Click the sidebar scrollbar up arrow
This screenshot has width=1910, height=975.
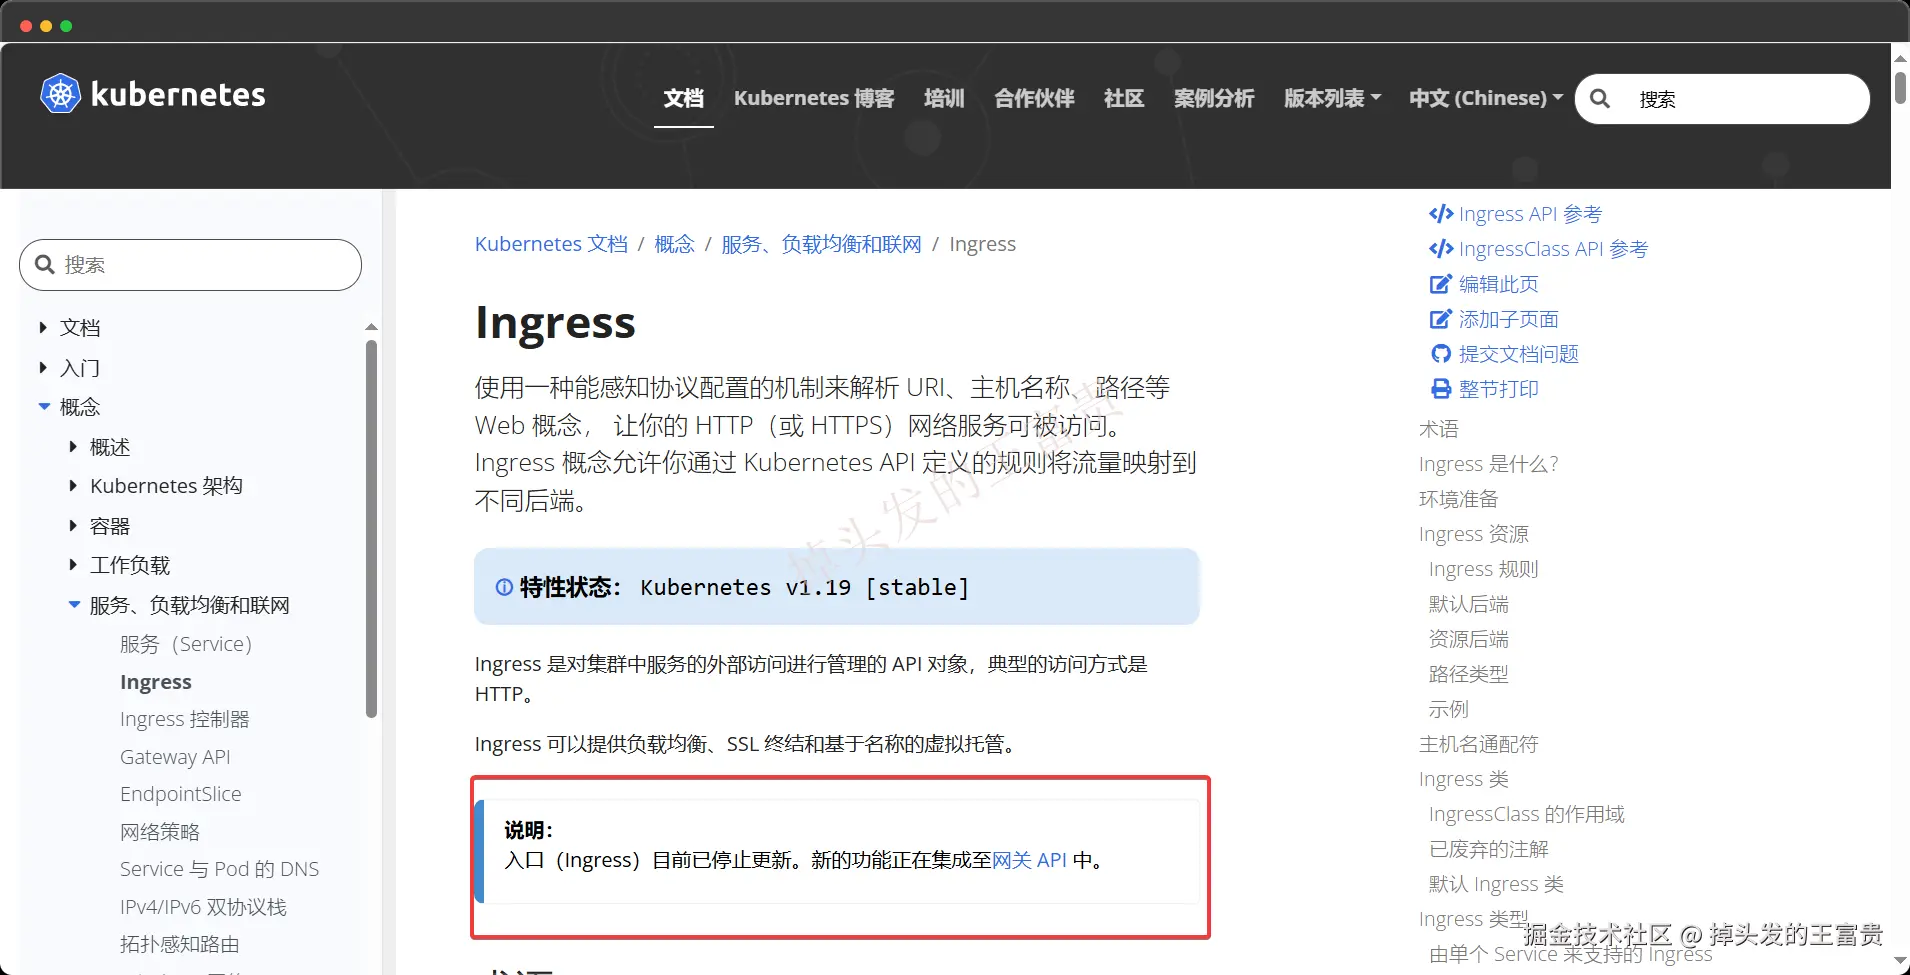pos(371,327)
